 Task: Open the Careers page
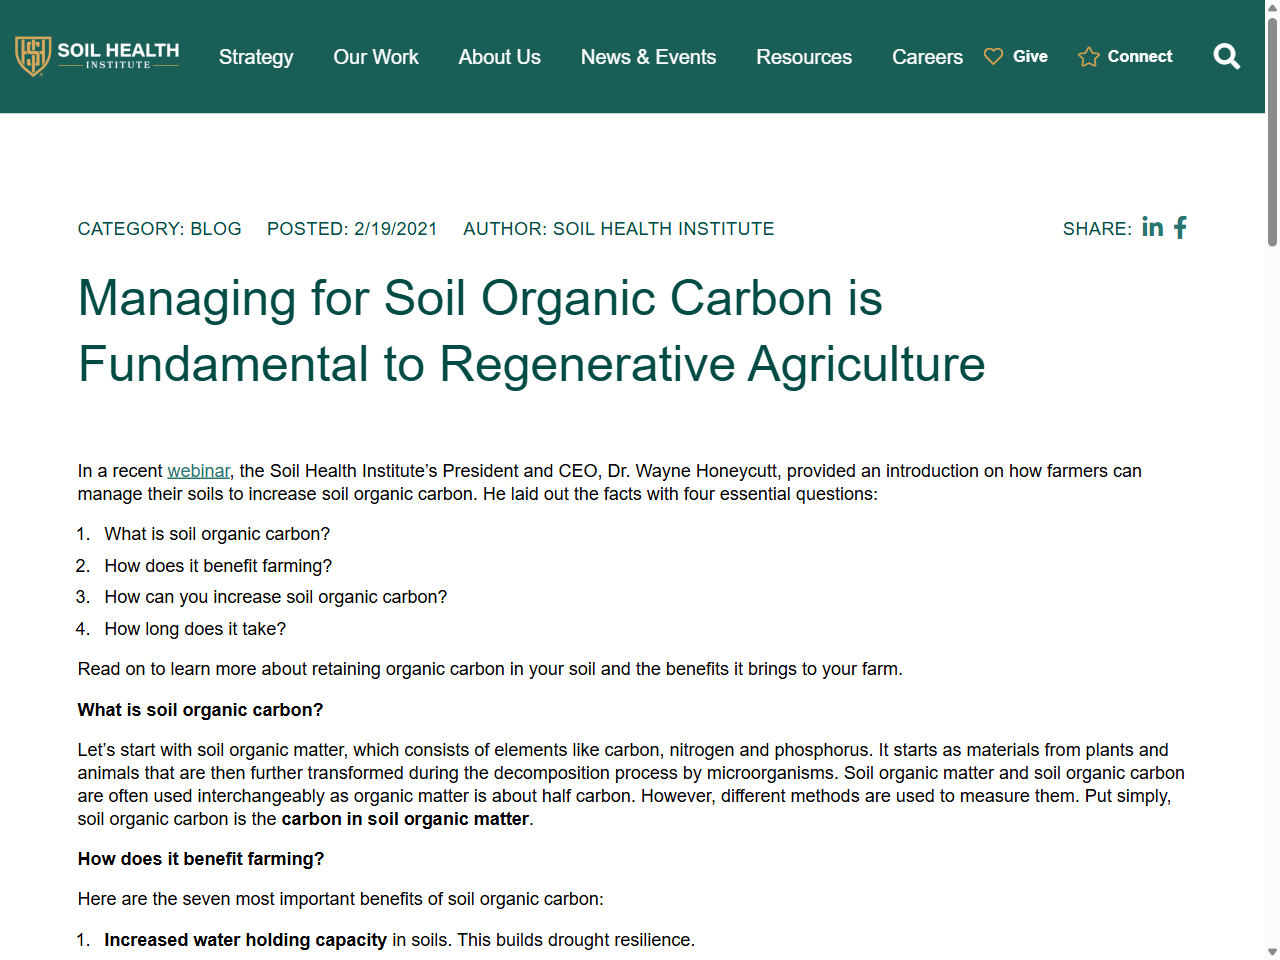point(927,57)
